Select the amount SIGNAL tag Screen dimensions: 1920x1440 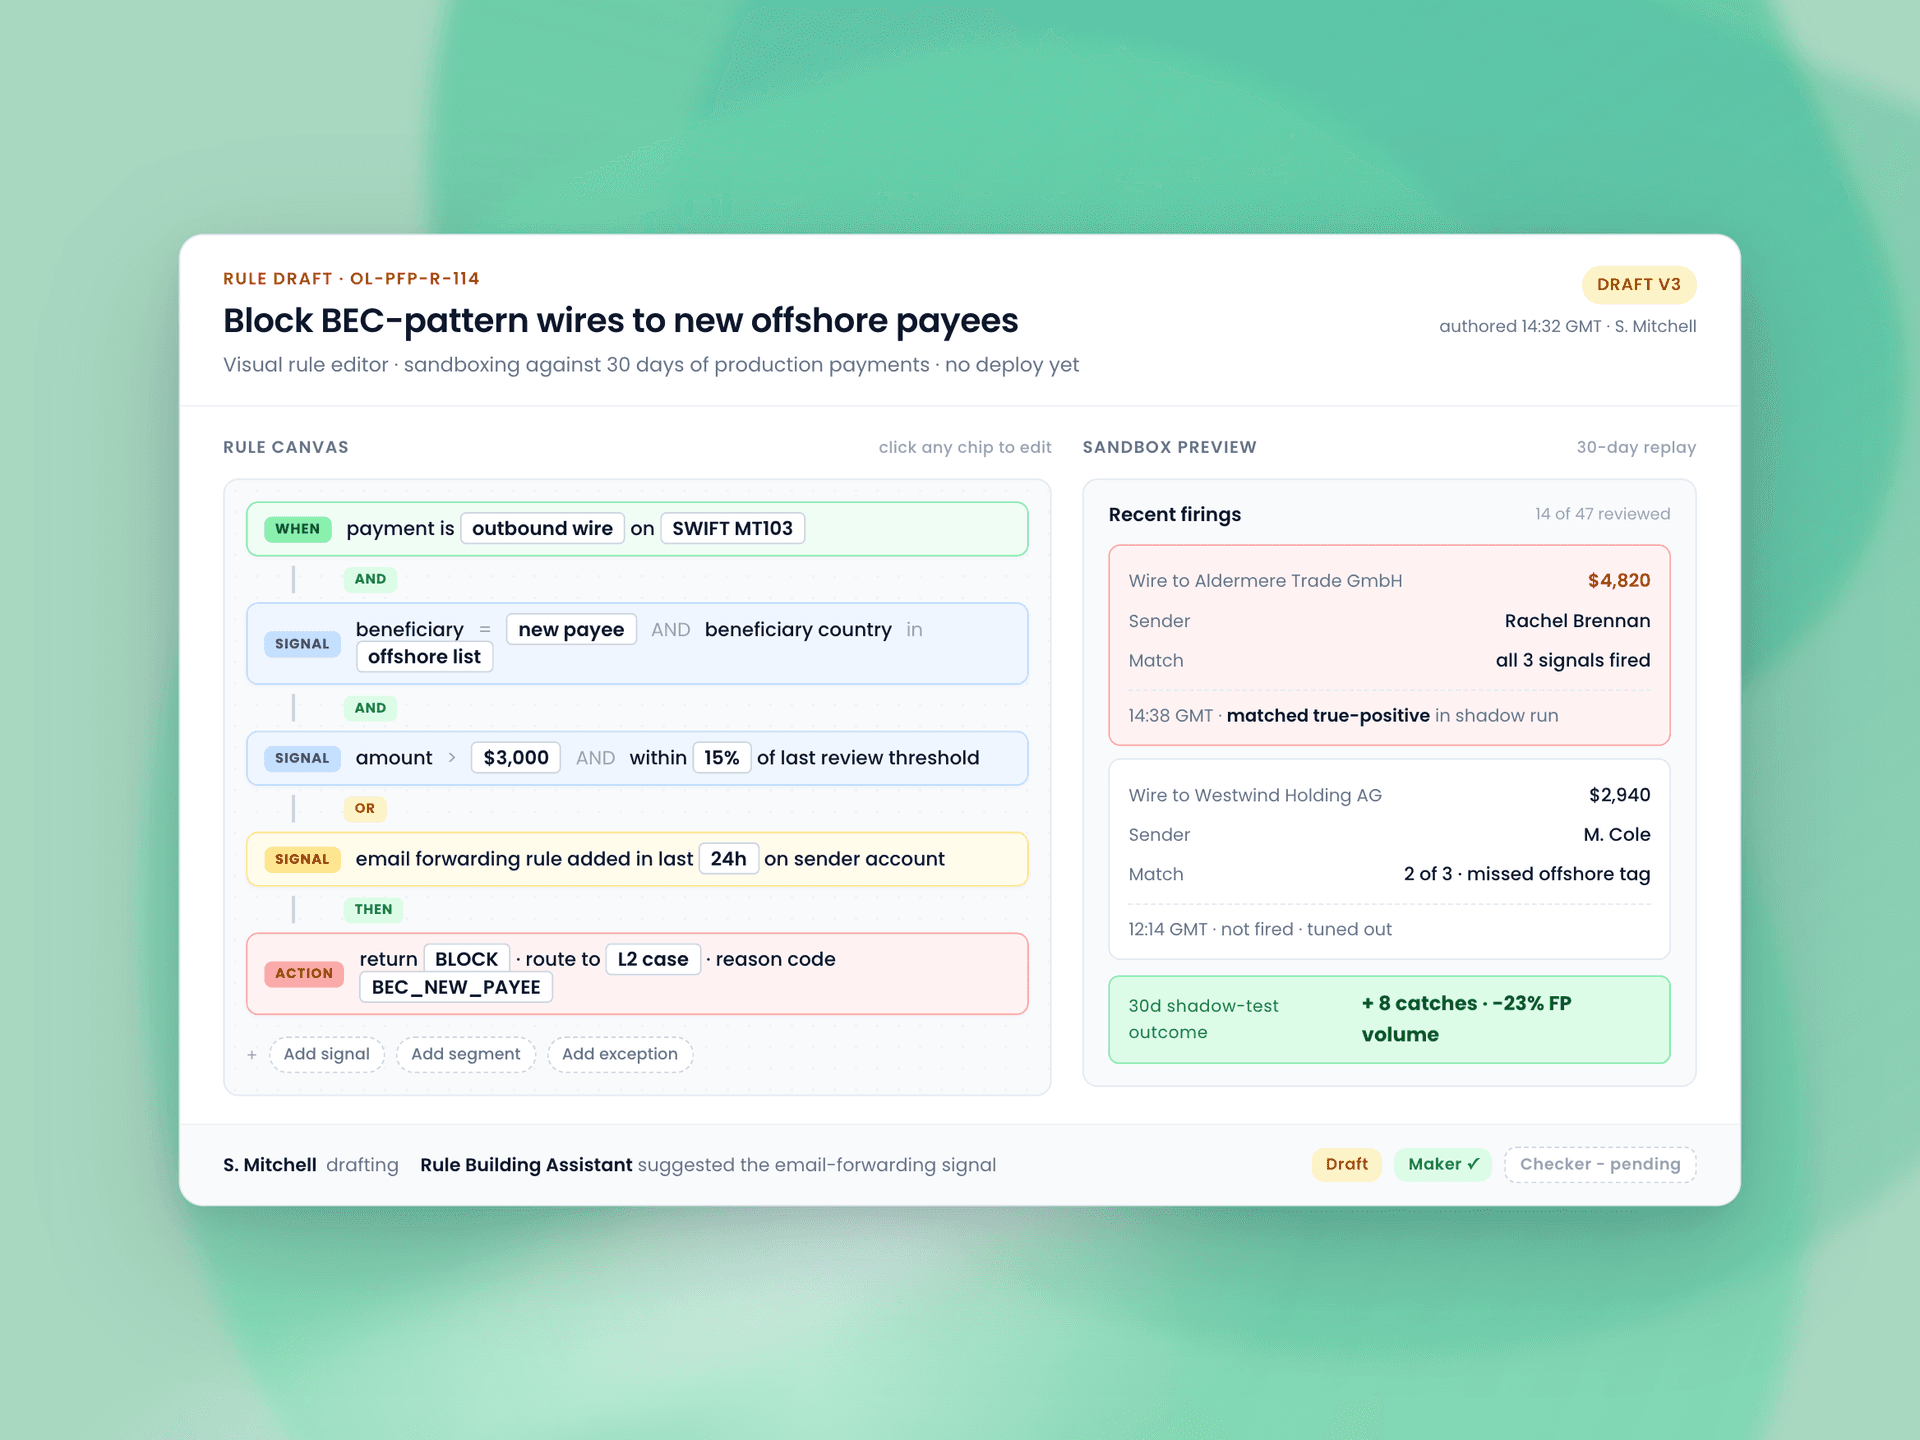(302, 758)
